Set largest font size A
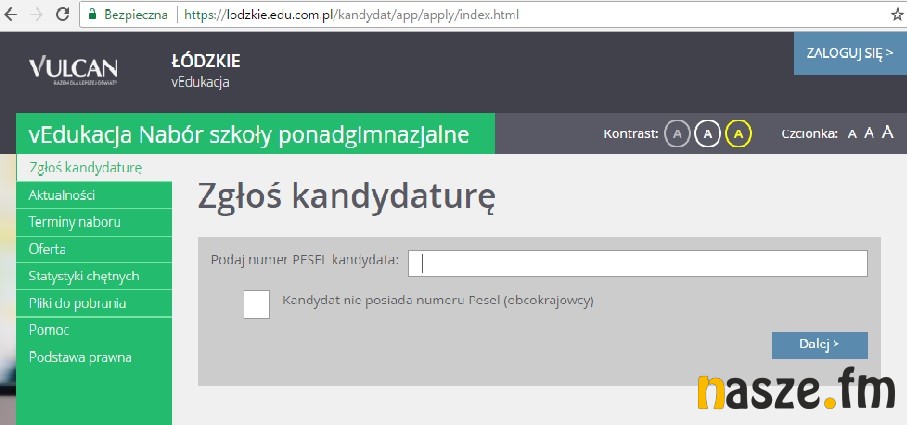The width and height of the screenshot is (907, 425). click(x=887, y=132)
